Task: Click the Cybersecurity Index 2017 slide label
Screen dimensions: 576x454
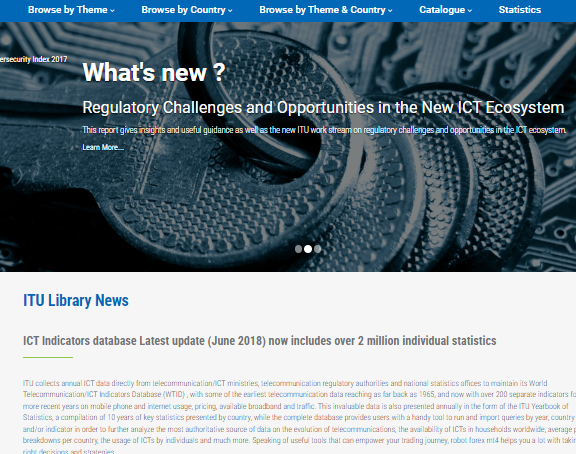Action: [x=33, y=59]
